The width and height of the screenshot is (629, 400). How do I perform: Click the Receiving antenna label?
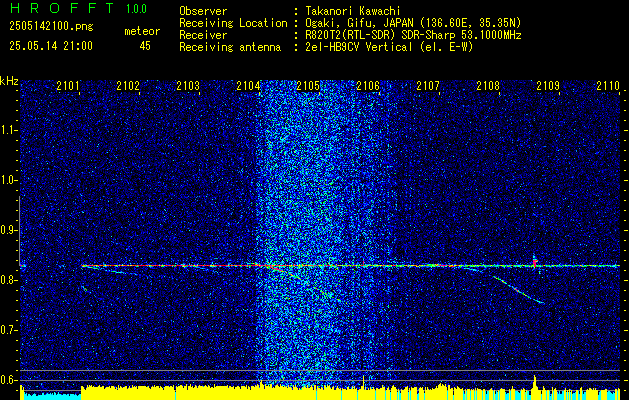[x=230, y=47]
